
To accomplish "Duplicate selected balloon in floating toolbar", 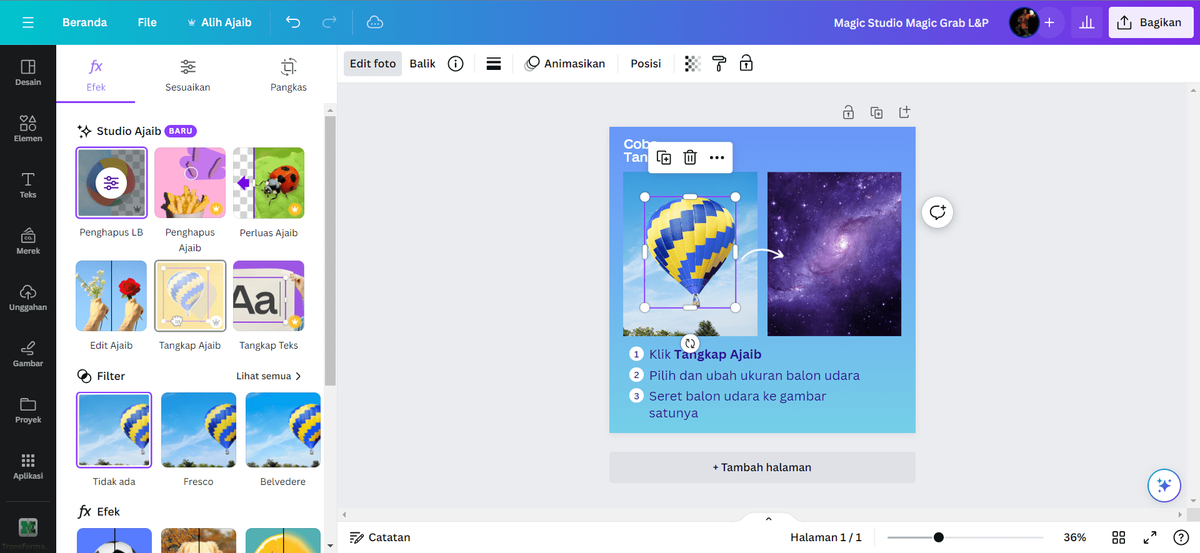I will click(x=664, y=157).
